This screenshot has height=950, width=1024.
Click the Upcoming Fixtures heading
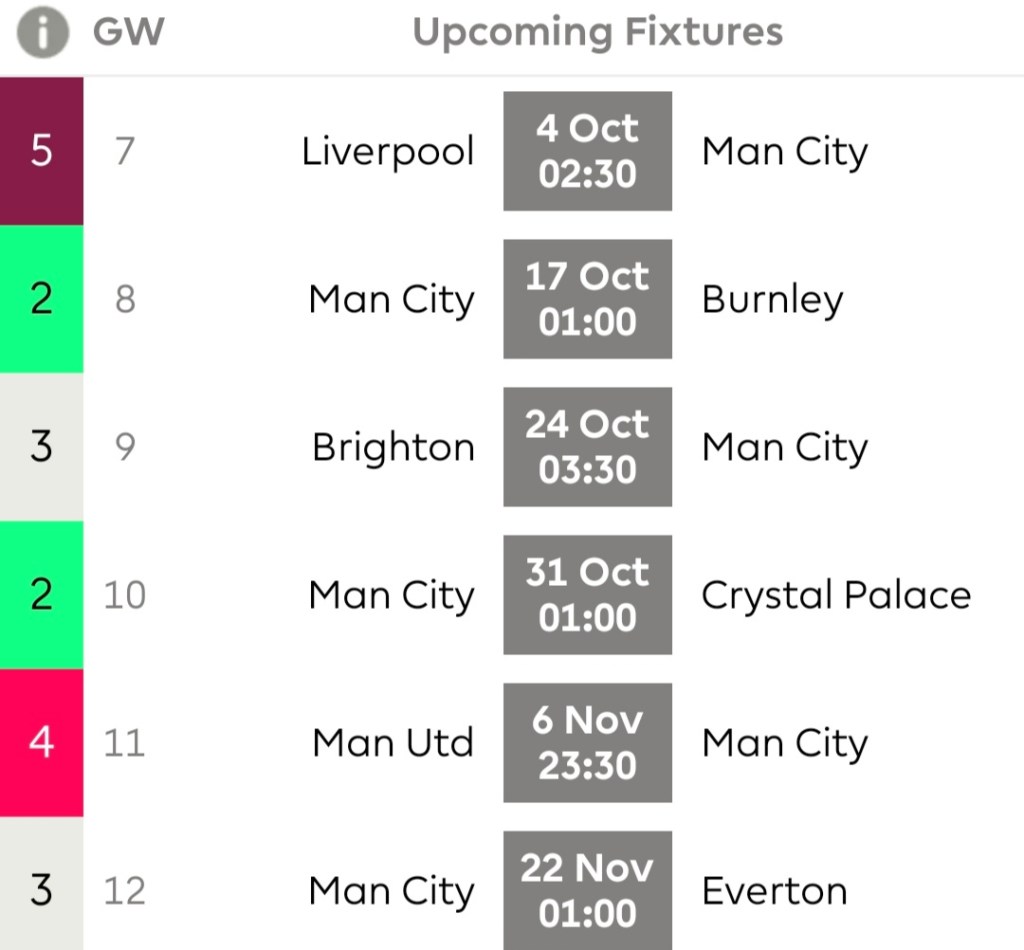tap(597, 33)
